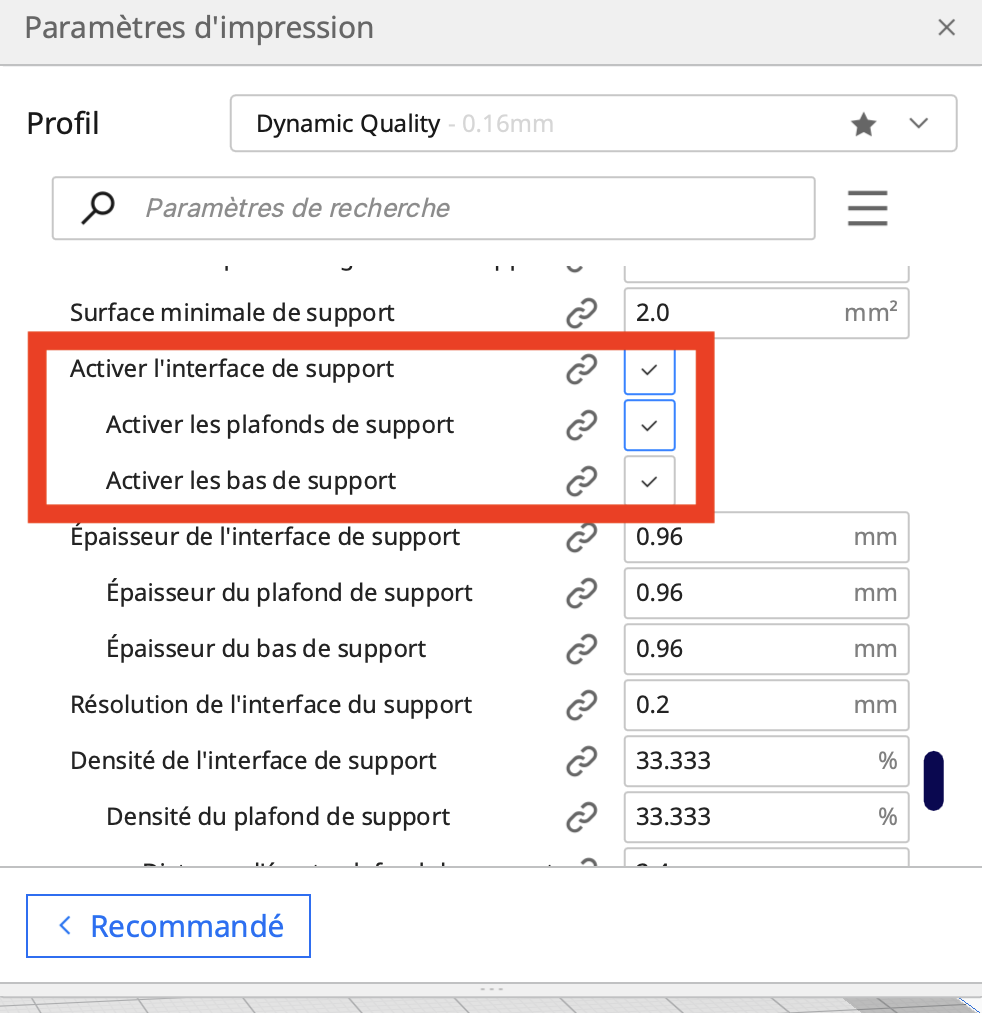Open the hamburger settings visibility menu
This screenshot has height=1013, width=982.
point(867,208)
